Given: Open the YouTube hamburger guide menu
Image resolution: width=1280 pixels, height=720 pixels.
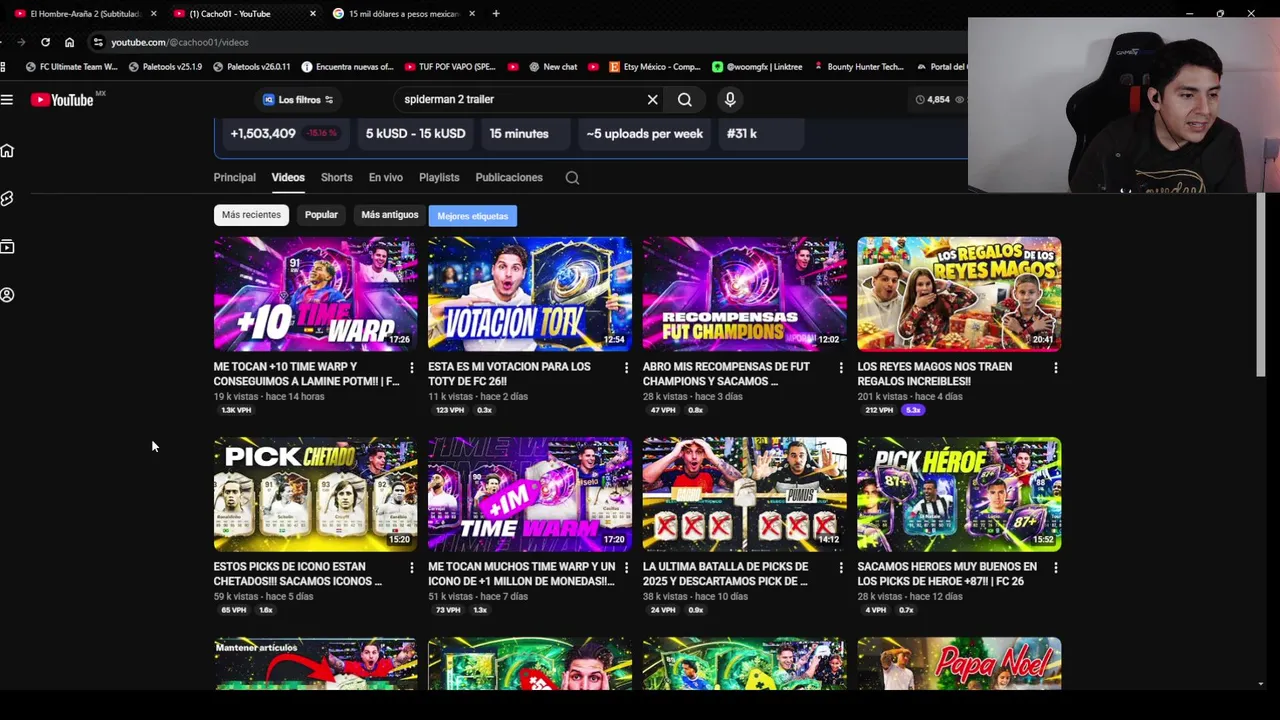Looking at the screenshot, I should pos(7,99).
